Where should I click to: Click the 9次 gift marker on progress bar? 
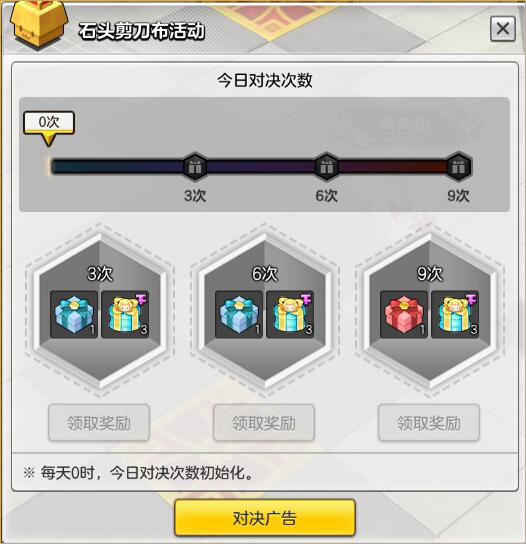[459, 167]
